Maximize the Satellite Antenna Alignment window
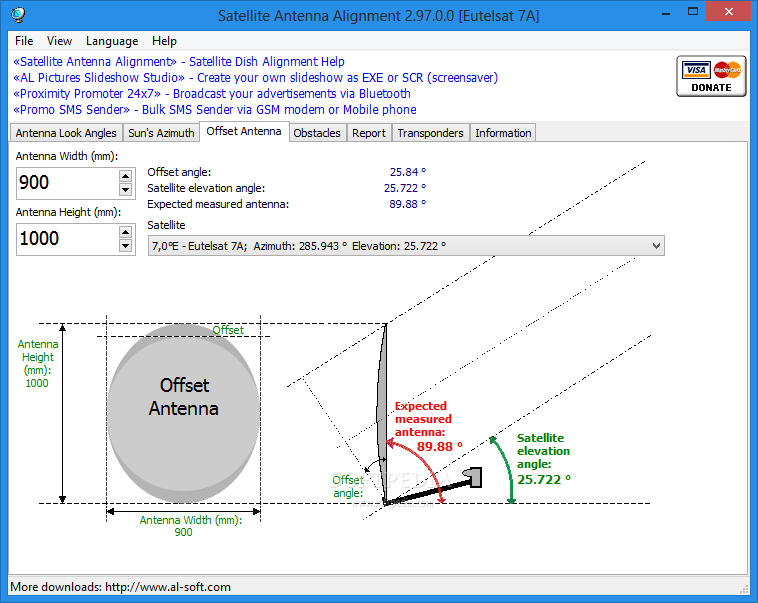Viewport: 758px width, 603px height. [693, 12]
